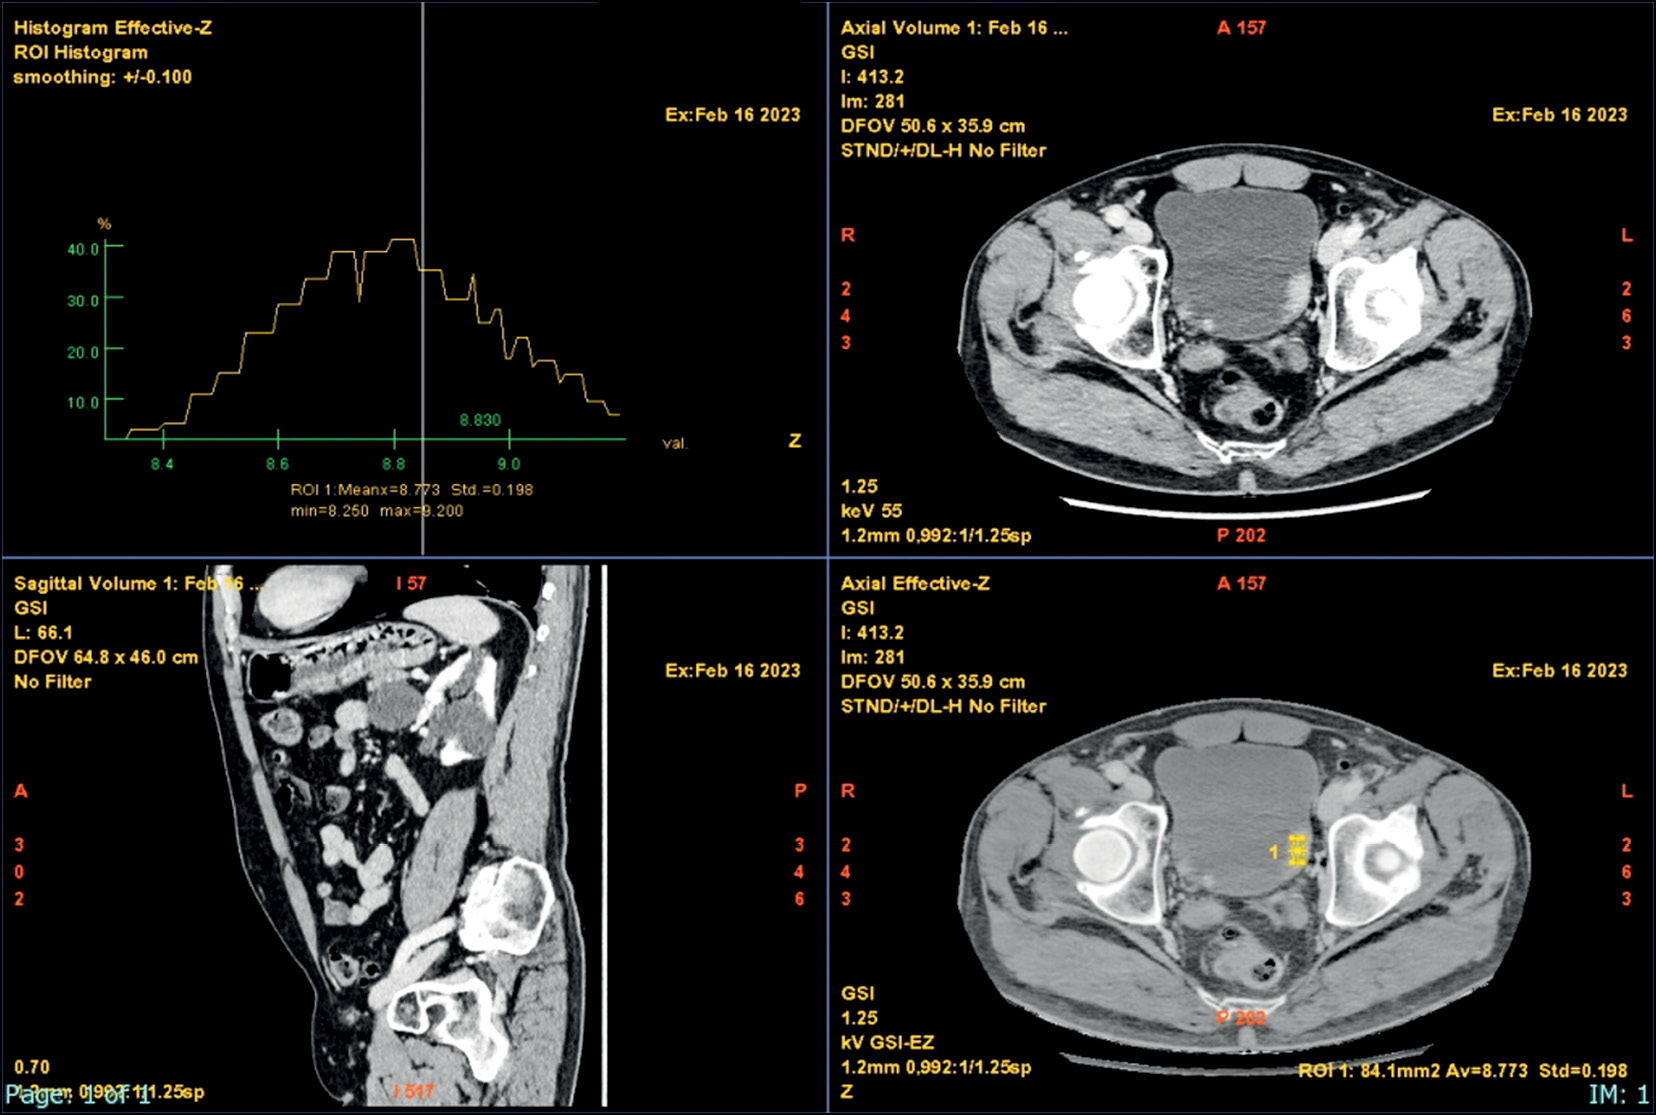Select the 'kV GSI-EZ' annotation
This screenshot has height=1115, width=1656.
tap(887, 1042)
